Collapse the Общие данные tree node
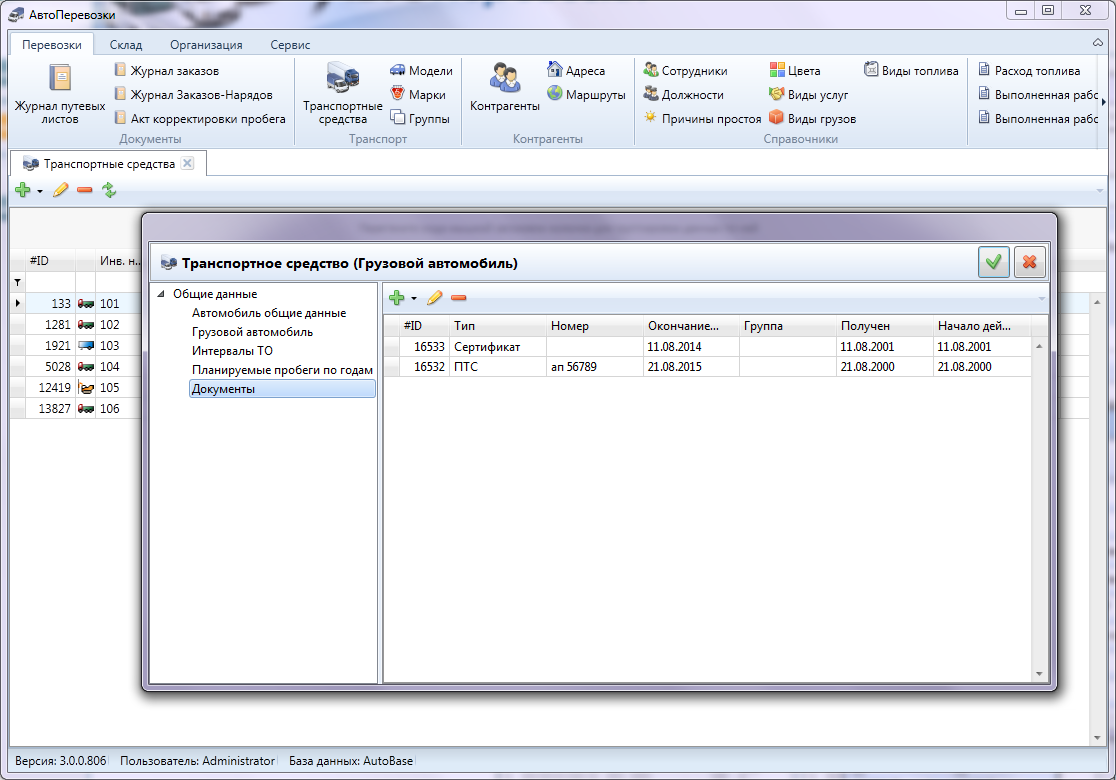 tap(161, 294)
